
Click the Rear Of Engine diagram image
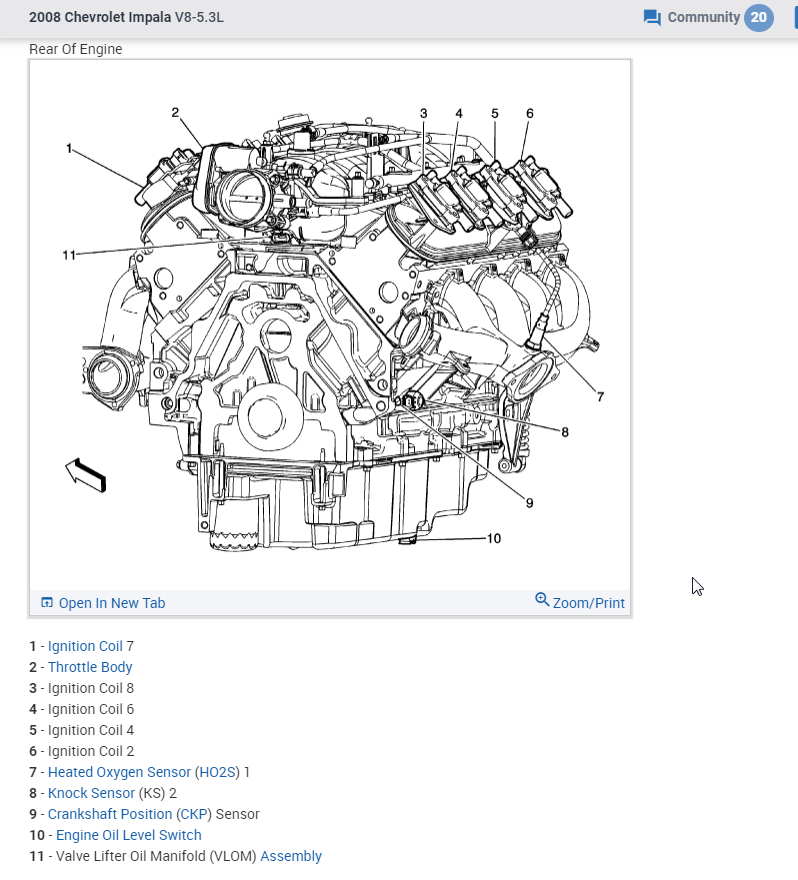[330, 326]
